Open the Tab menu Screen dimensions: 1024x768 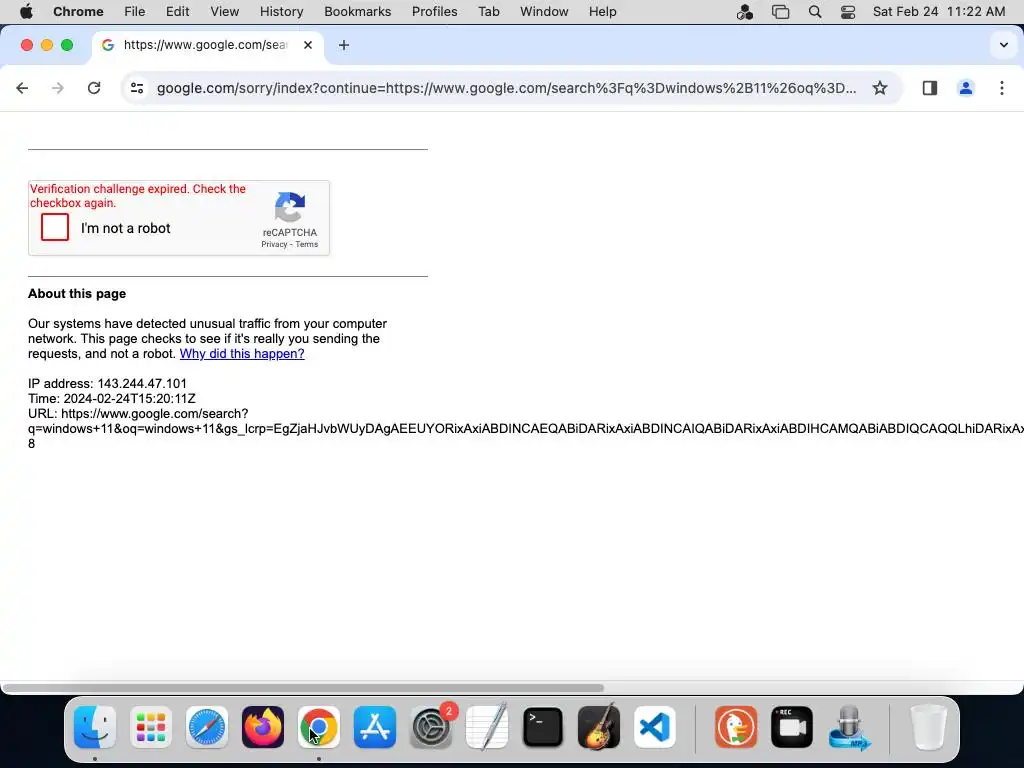click(488, 11)
